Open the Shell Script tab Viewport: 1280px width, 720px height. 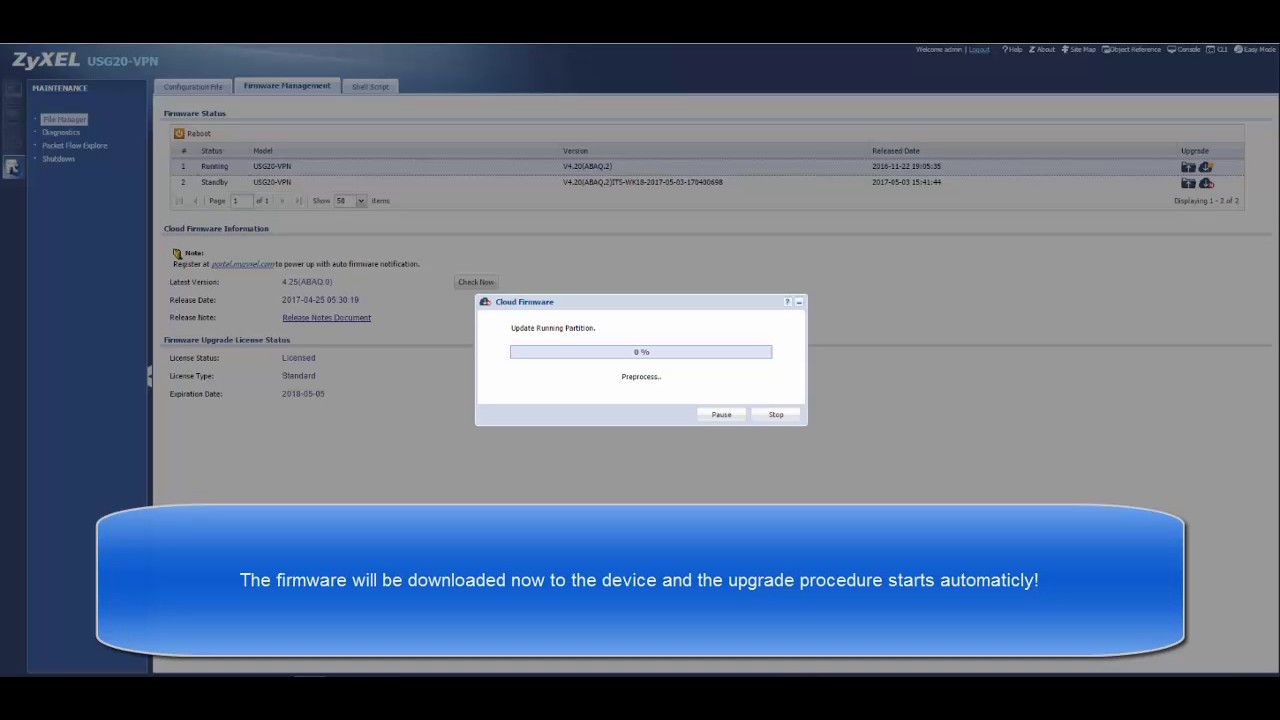pos(370,87)
